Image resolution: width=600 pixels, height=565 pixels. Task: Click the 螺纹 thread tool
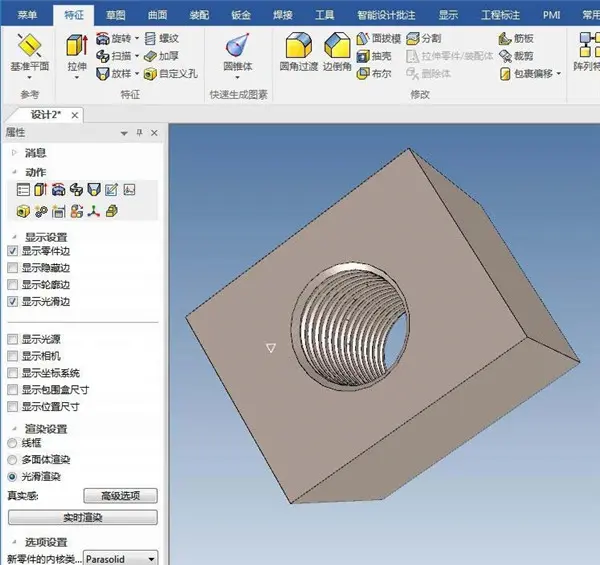coord(161,38)
